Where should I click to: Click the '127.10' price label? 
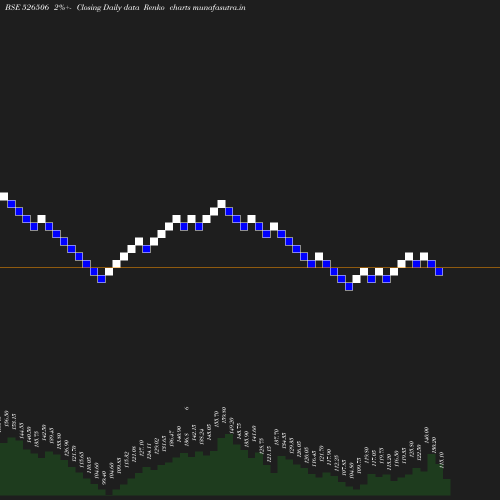141,448
